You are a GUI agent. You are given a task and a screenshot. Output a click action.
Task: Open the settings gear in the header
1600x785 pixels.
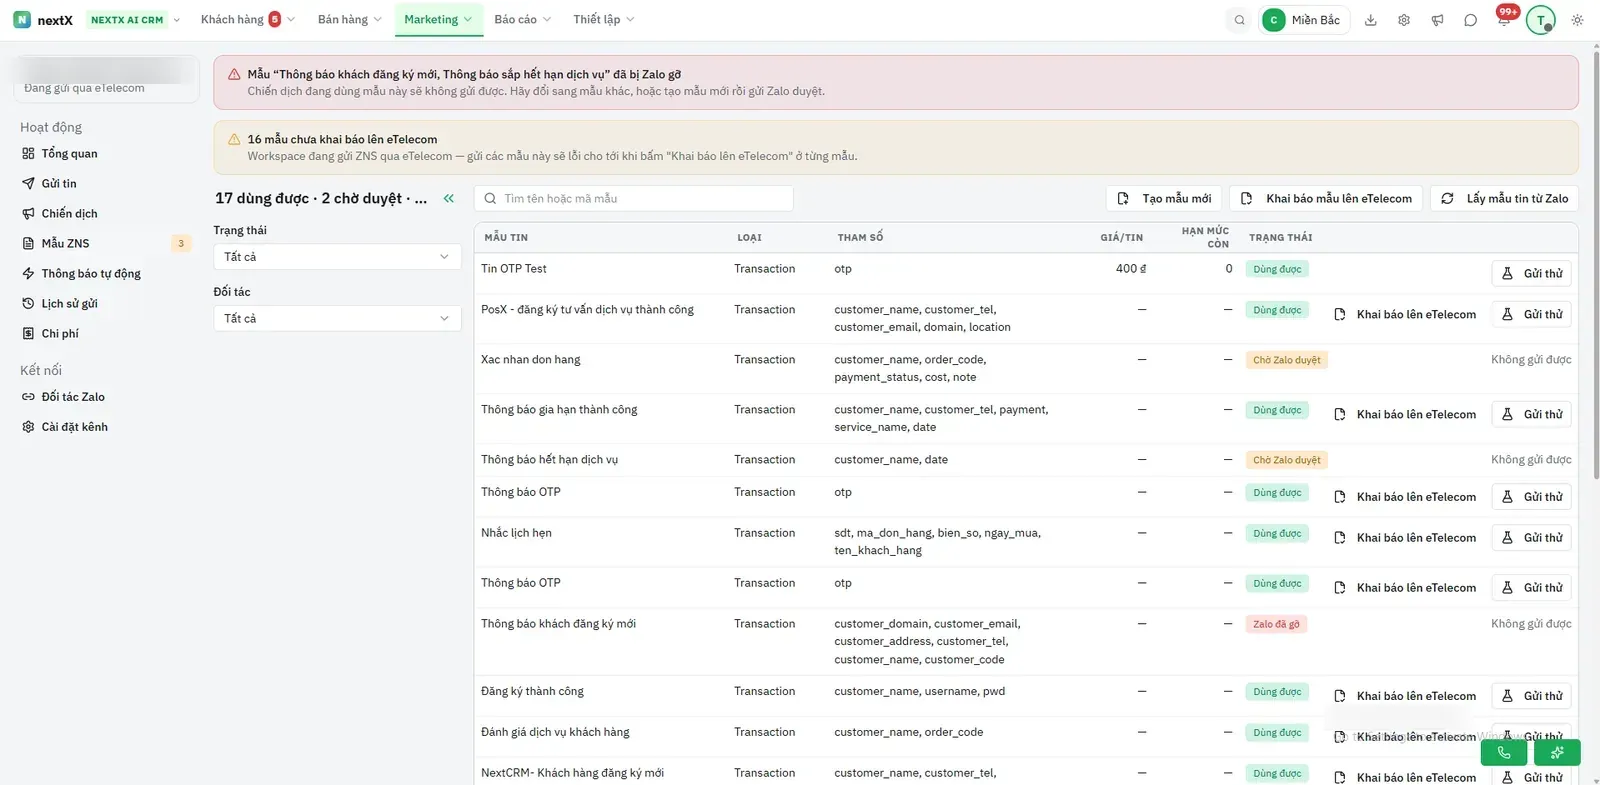[1404, 20]
